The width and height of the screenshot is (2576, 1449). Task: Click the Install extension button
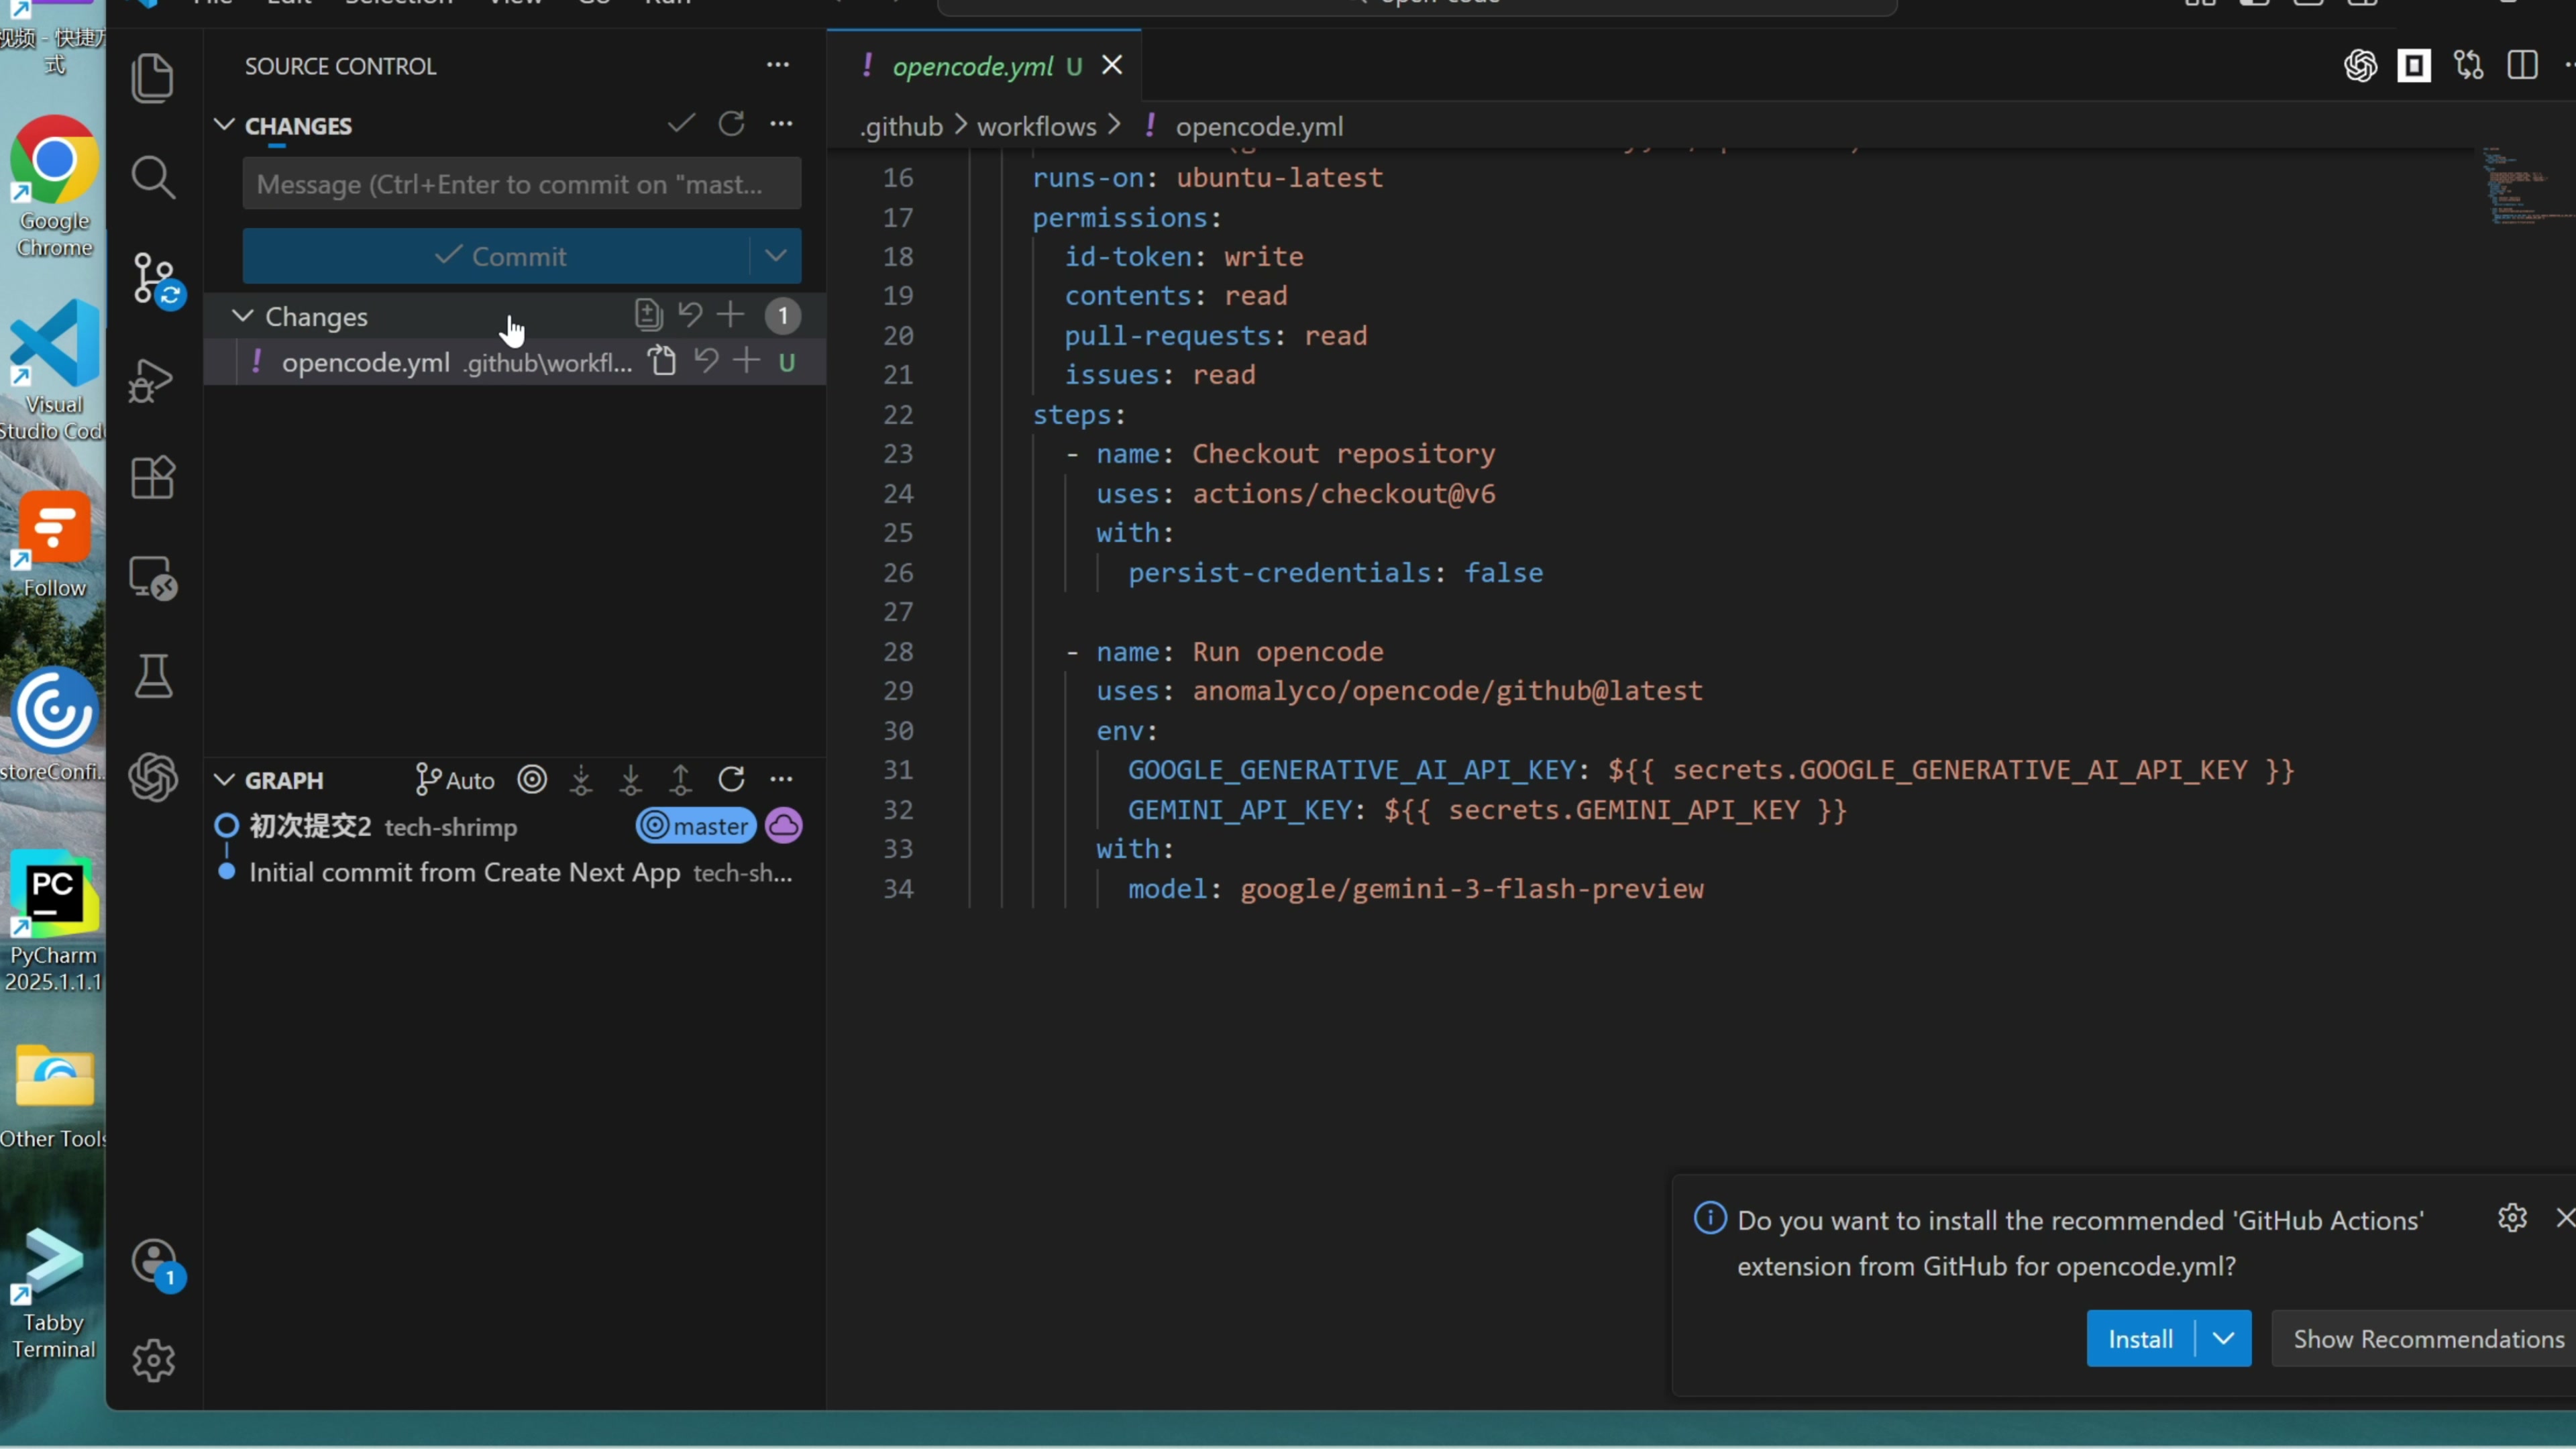(x=2140, y=1338)
